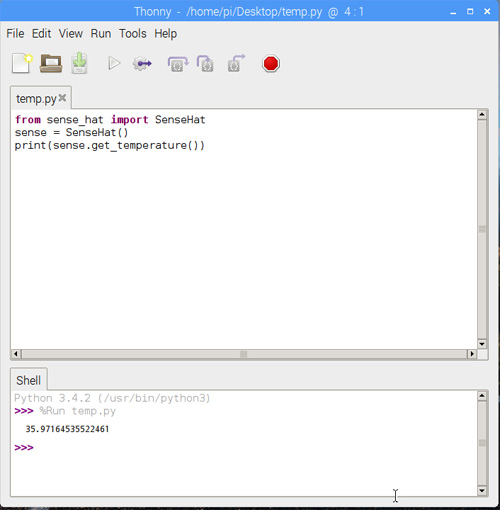Viewport: 500px width, 510px height.
Task: Open the View menu
Action: pos(71,34)
